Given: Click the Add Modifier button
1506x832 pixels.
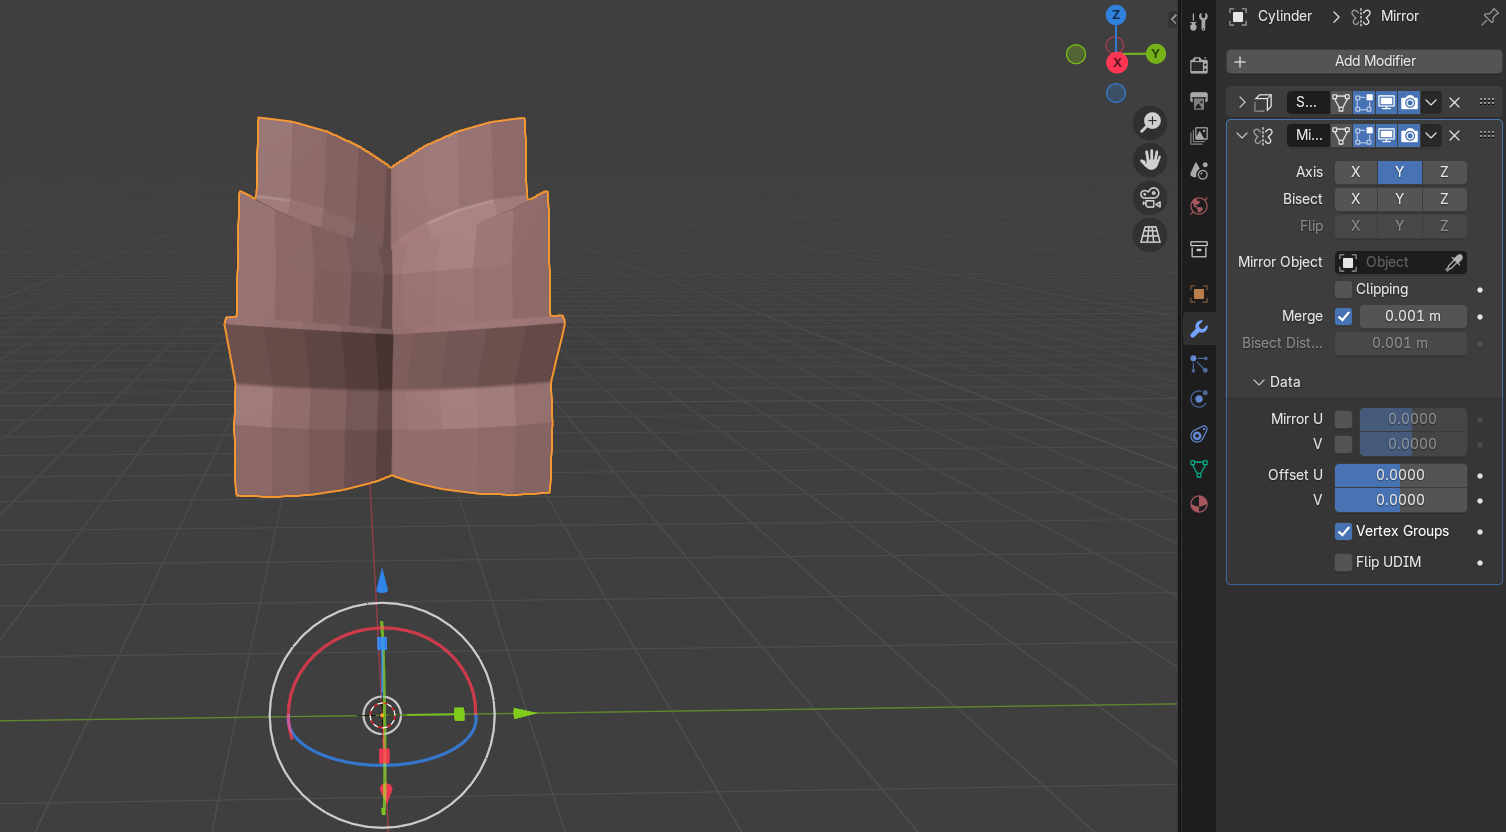Looking at the screenshot, I should click(1364, 61).
